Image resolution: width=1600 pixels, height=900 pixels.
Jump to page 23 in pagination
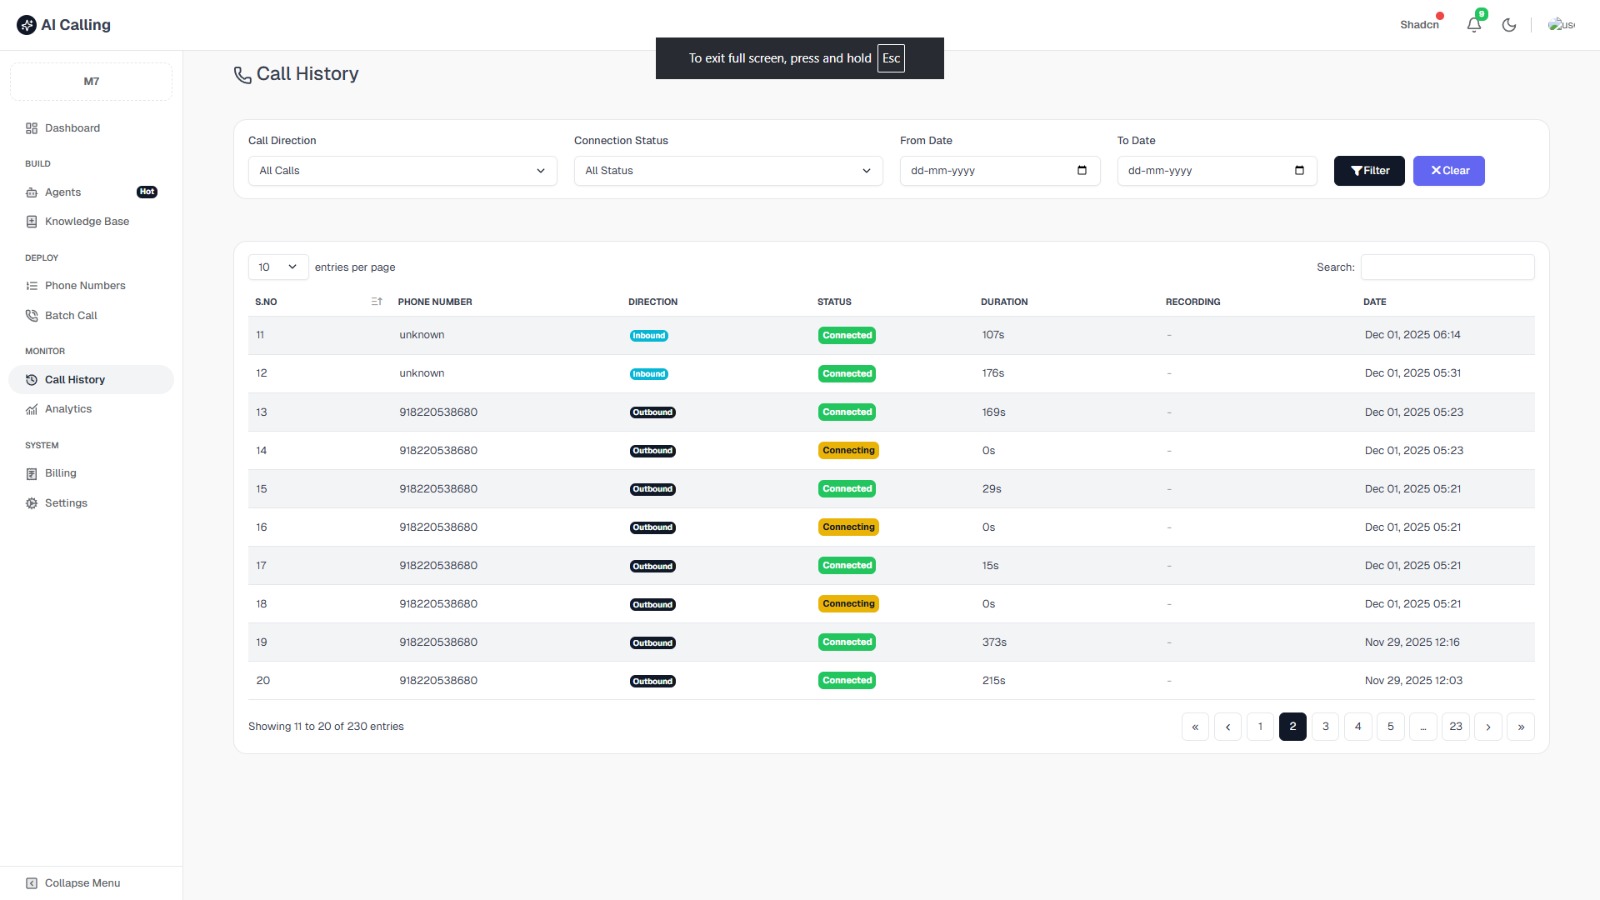pos(1455,727)
